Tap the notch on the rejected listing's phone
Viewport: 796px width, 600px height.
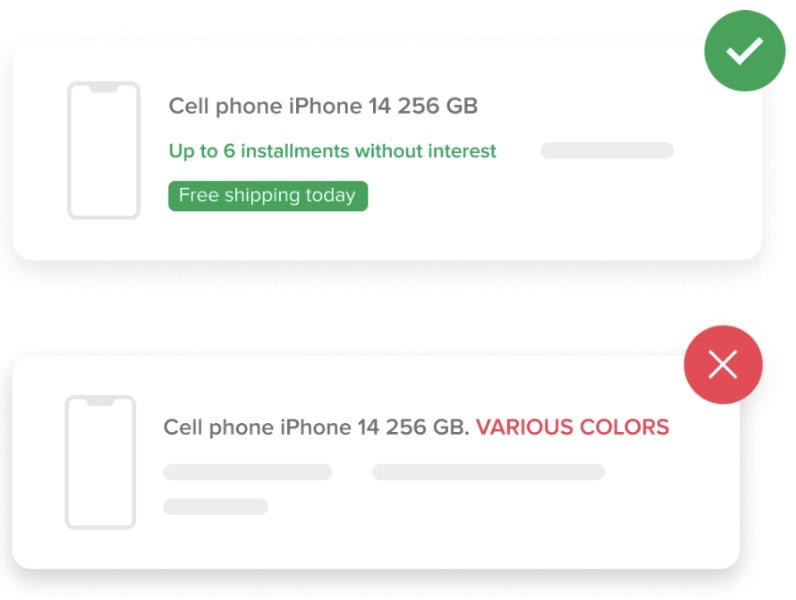click(100, 401)
